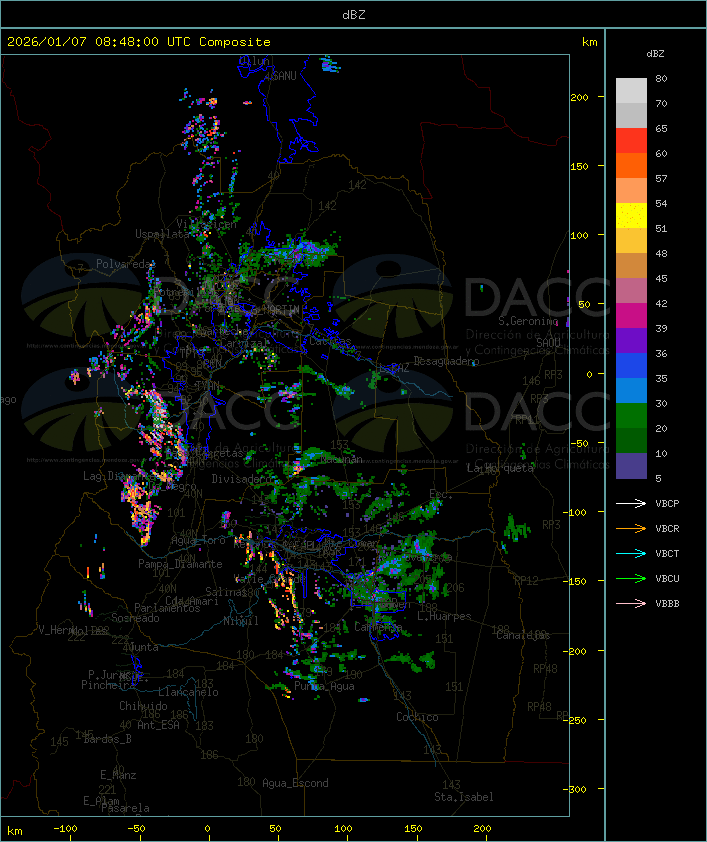Click the Cochico location label
The height and width of the screenshot is (842, 707).
(x=417, y=717)
